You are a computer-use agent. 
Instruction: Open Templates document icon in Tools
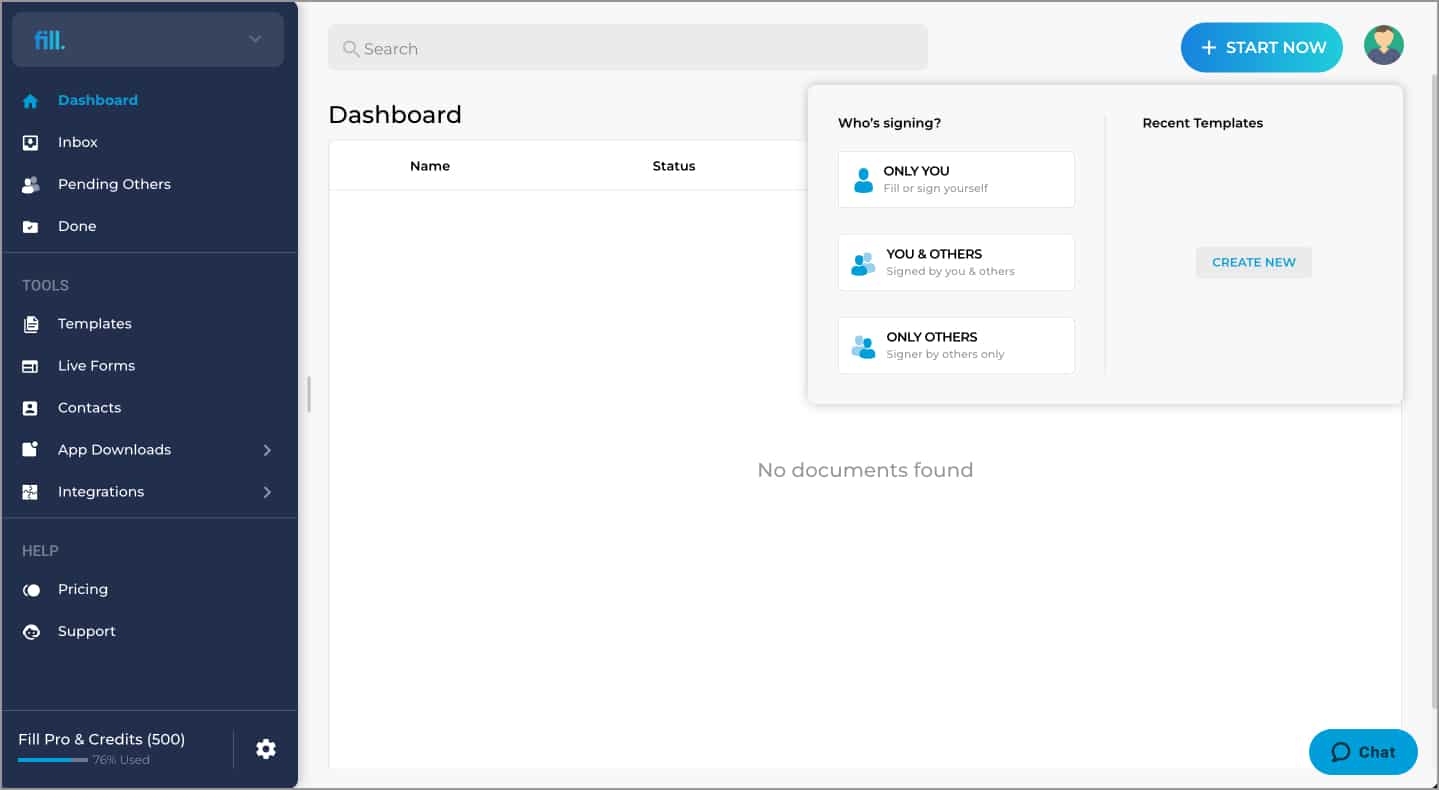point(31,324)
